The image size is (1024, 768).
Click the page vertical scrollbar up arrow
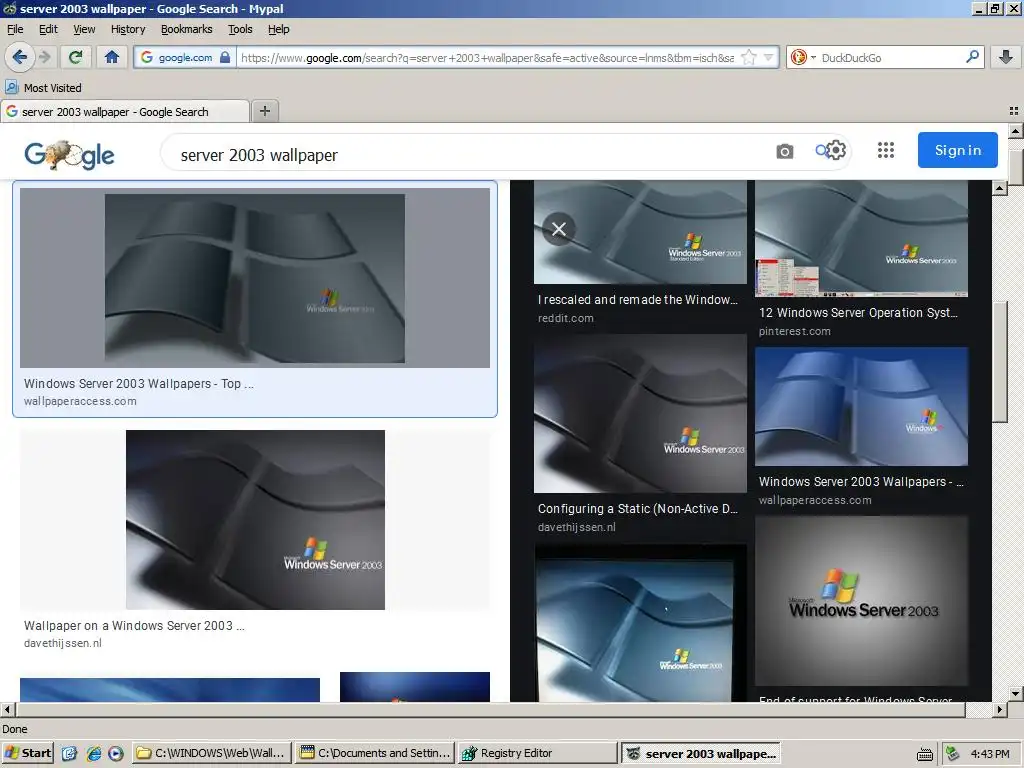coord(1016,131)
